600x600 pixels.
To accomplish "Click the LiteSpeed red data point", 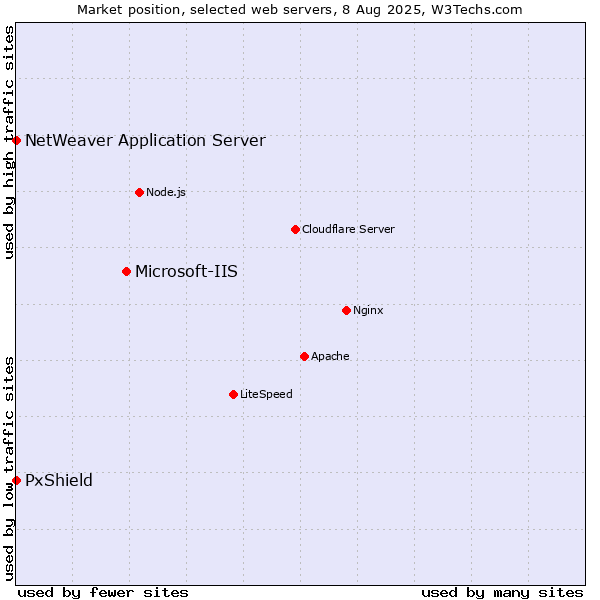I will point(234,395).
